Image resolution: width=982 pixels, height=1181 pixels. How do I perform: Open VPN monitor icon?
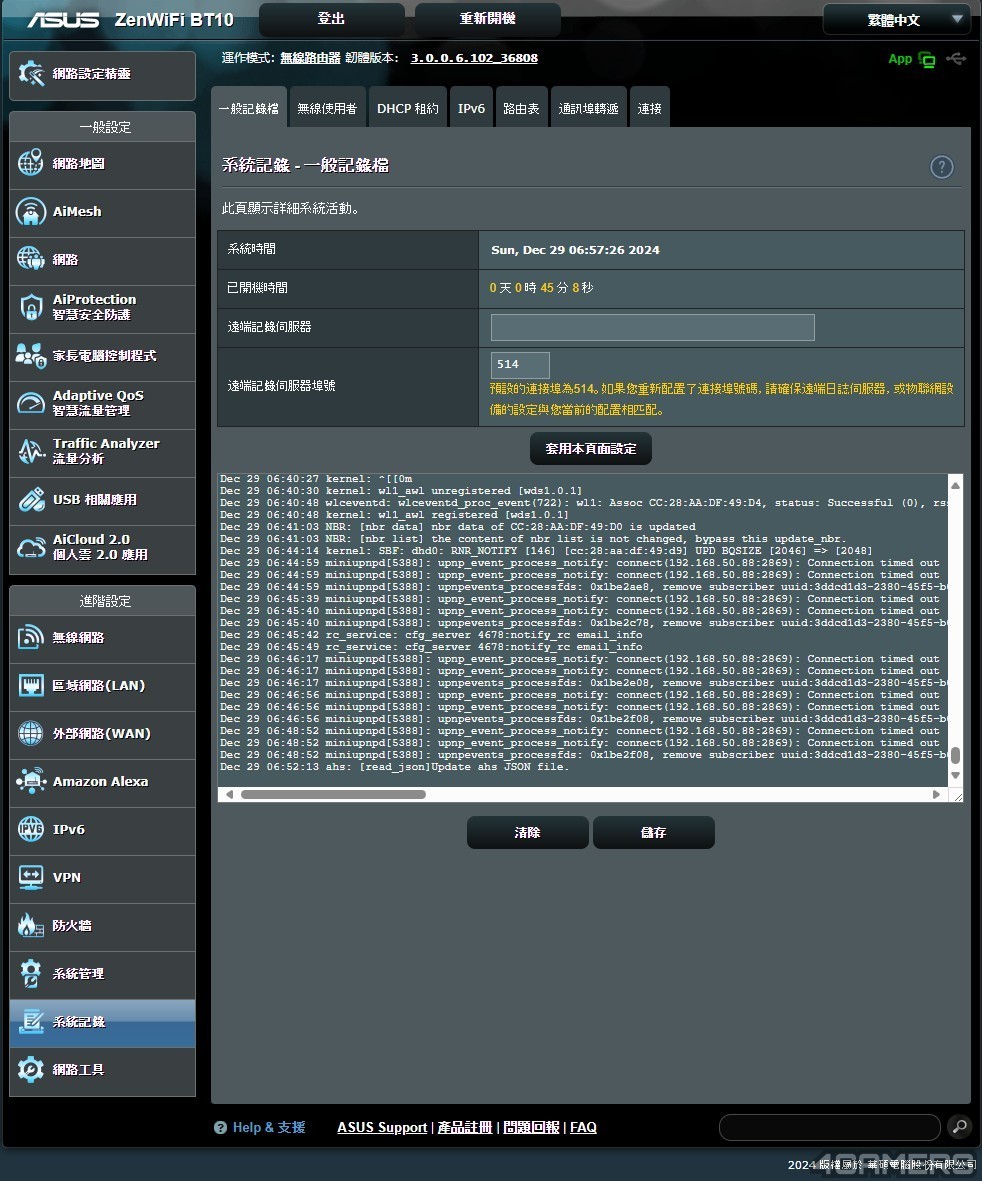tap(31, 877)
